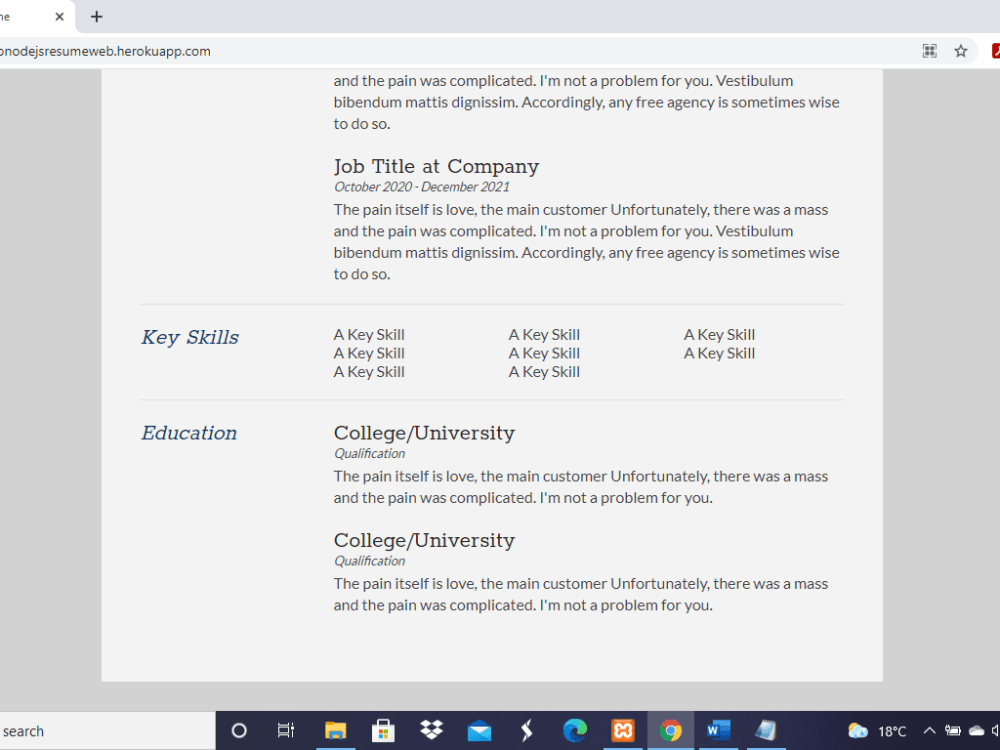Screen dimensions: 1000x750
Task: Click the middle A Key Skill in second column
Action: (544, 353)
